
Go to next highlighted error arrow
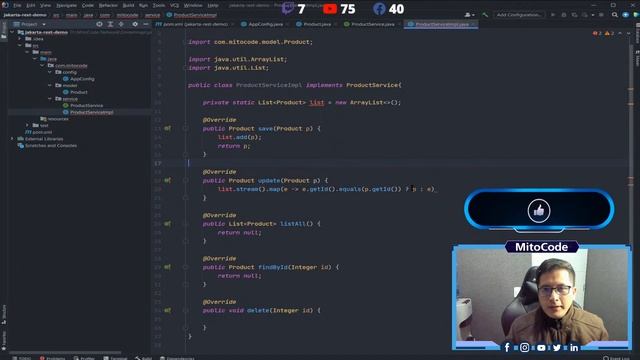[x=628, y=33]
